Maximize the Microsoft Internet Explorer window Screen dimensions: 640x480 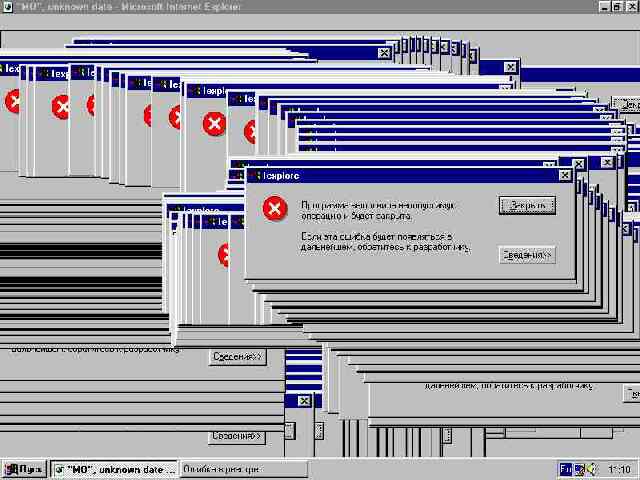click(x=617, y=7)
